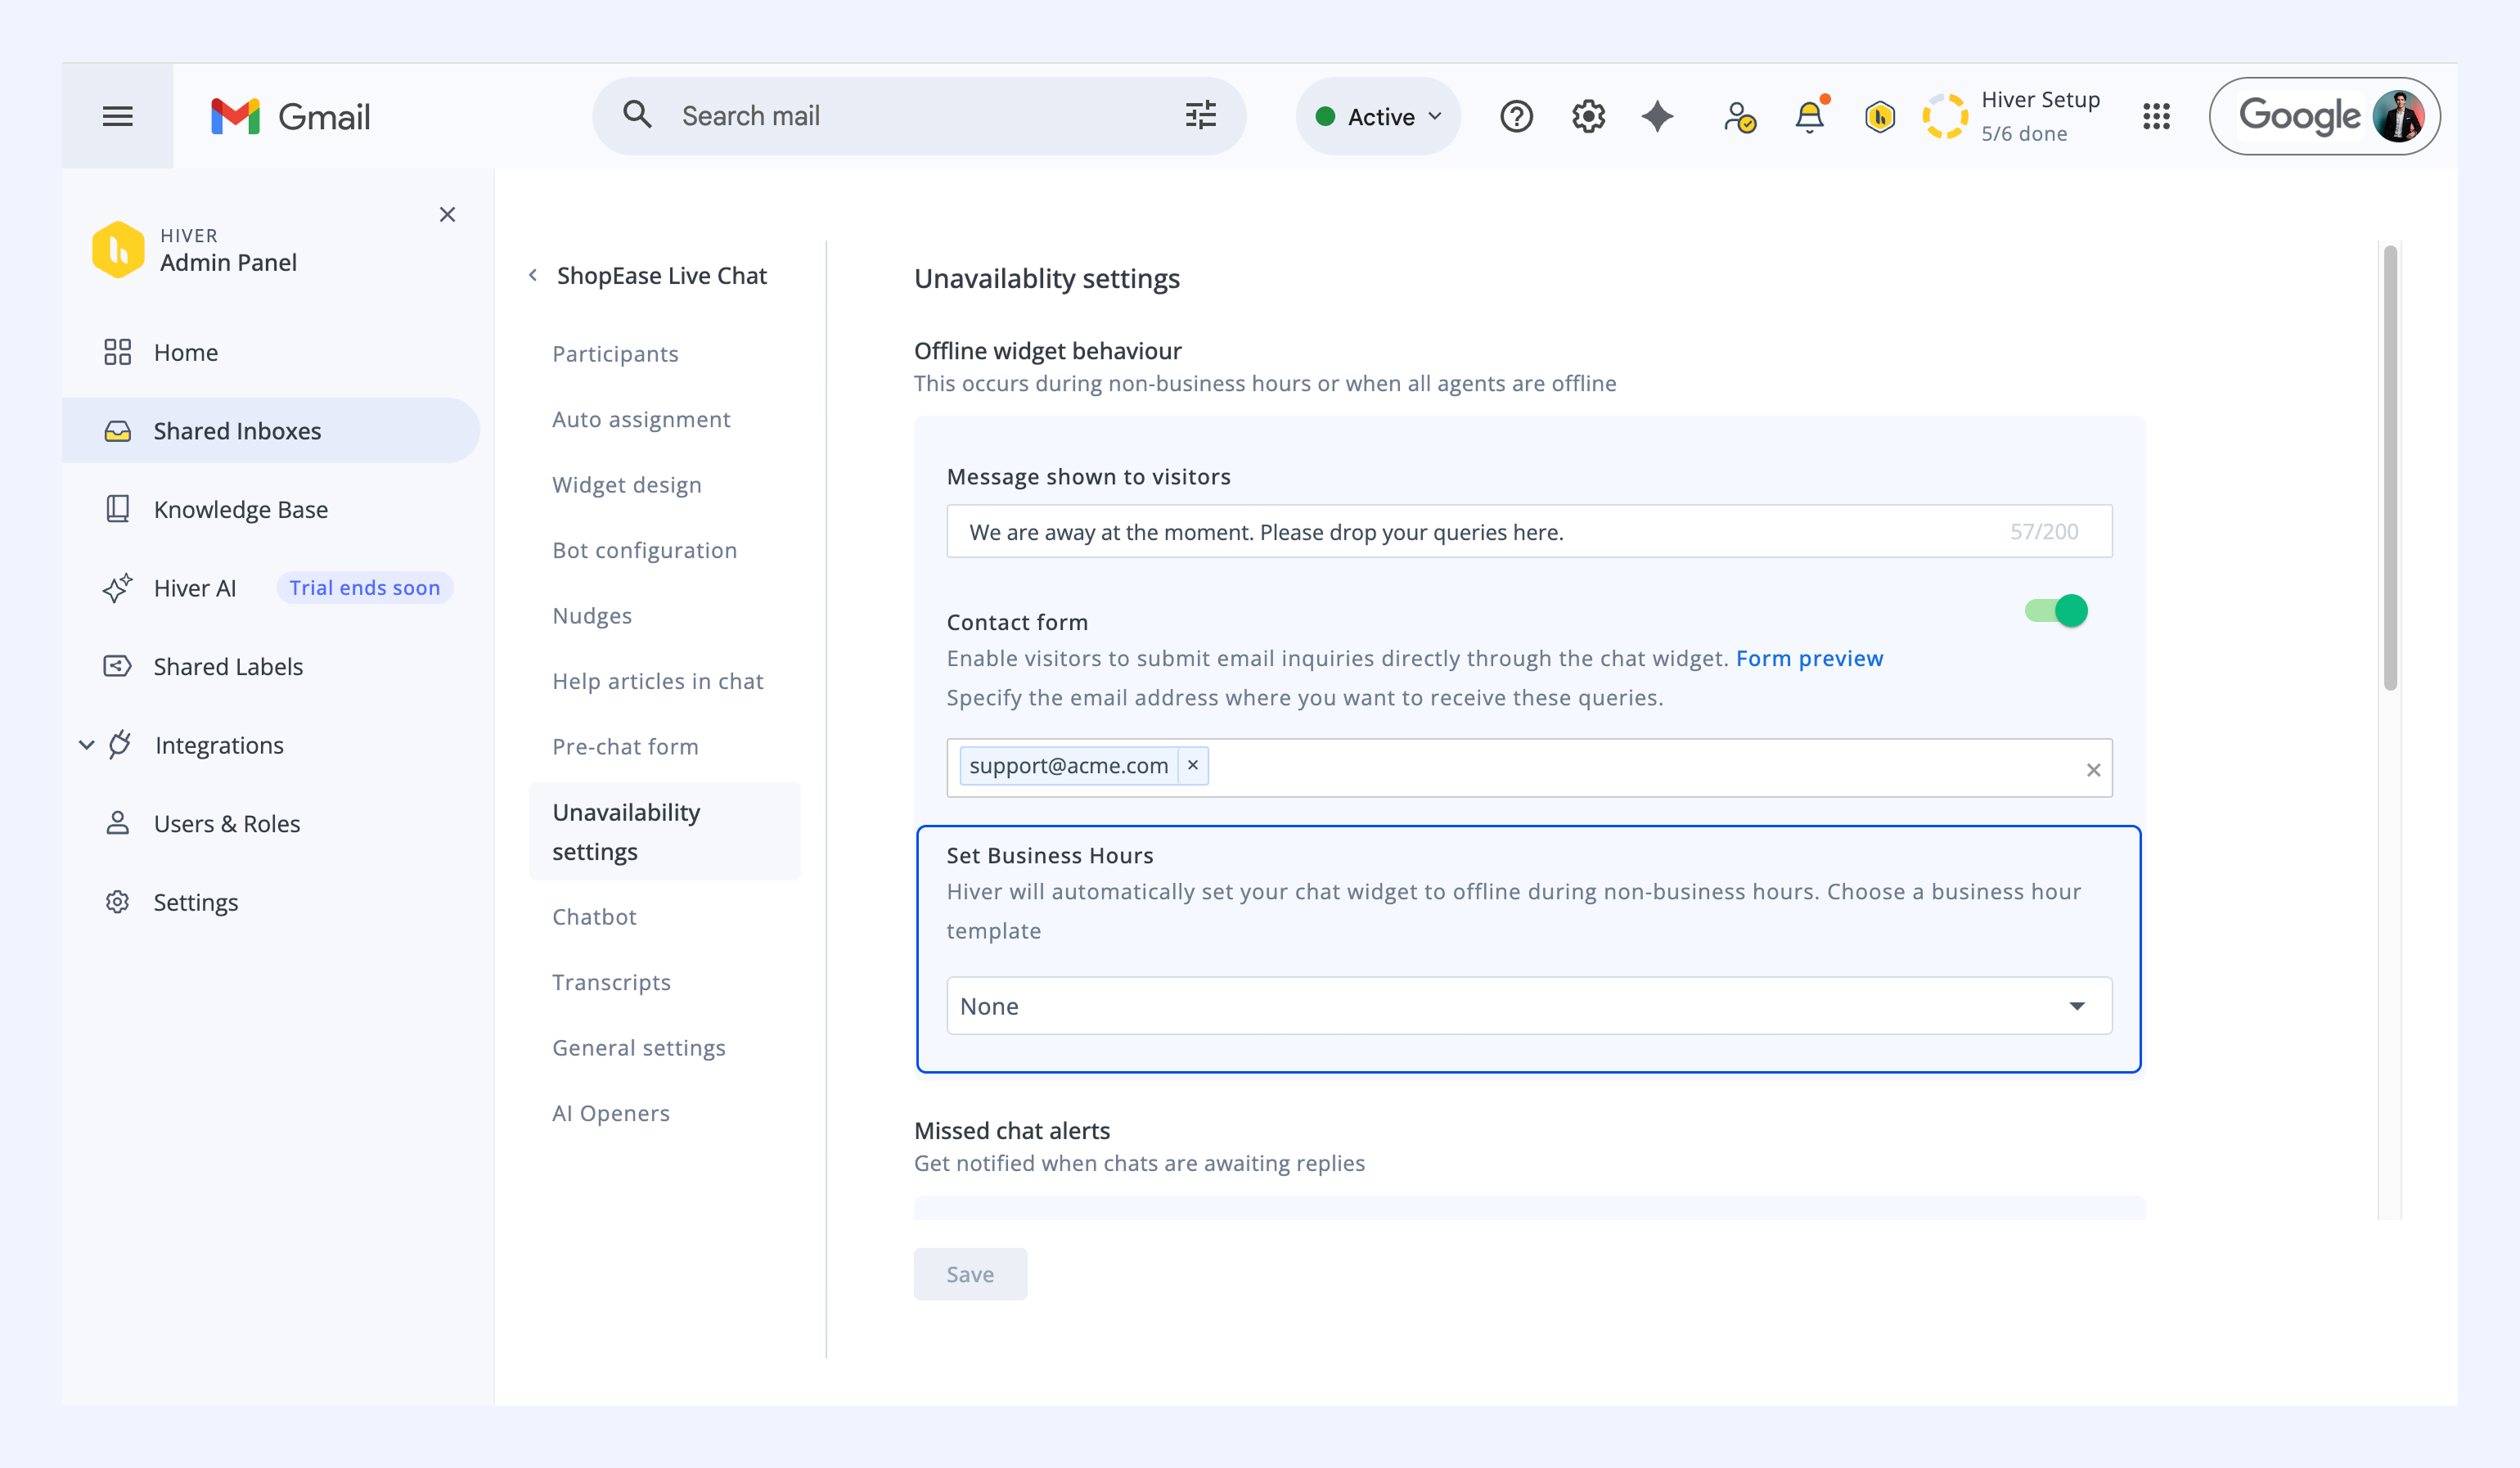
Task: Click the Save button
Action: [970, 1274]
